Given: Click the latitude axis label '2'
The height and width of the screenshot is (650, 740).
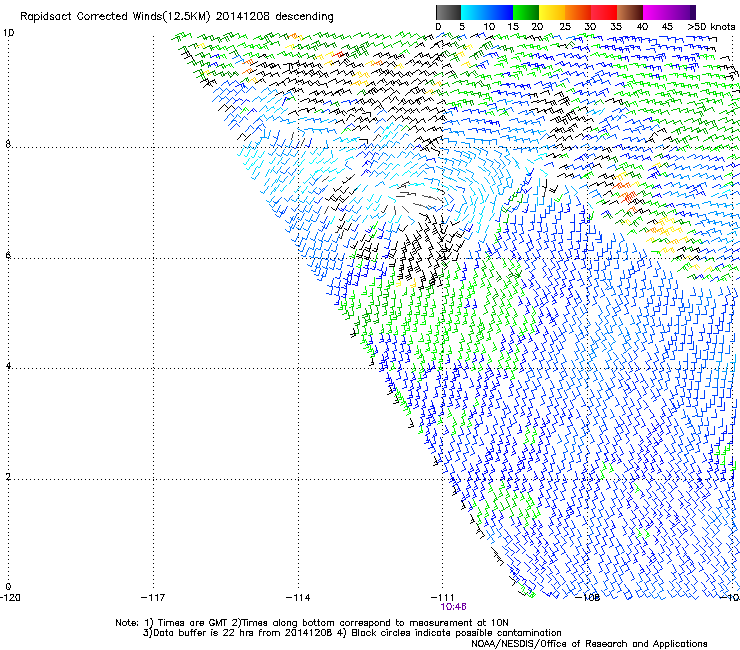Looking at the screenshot, I should pos(8,476).
